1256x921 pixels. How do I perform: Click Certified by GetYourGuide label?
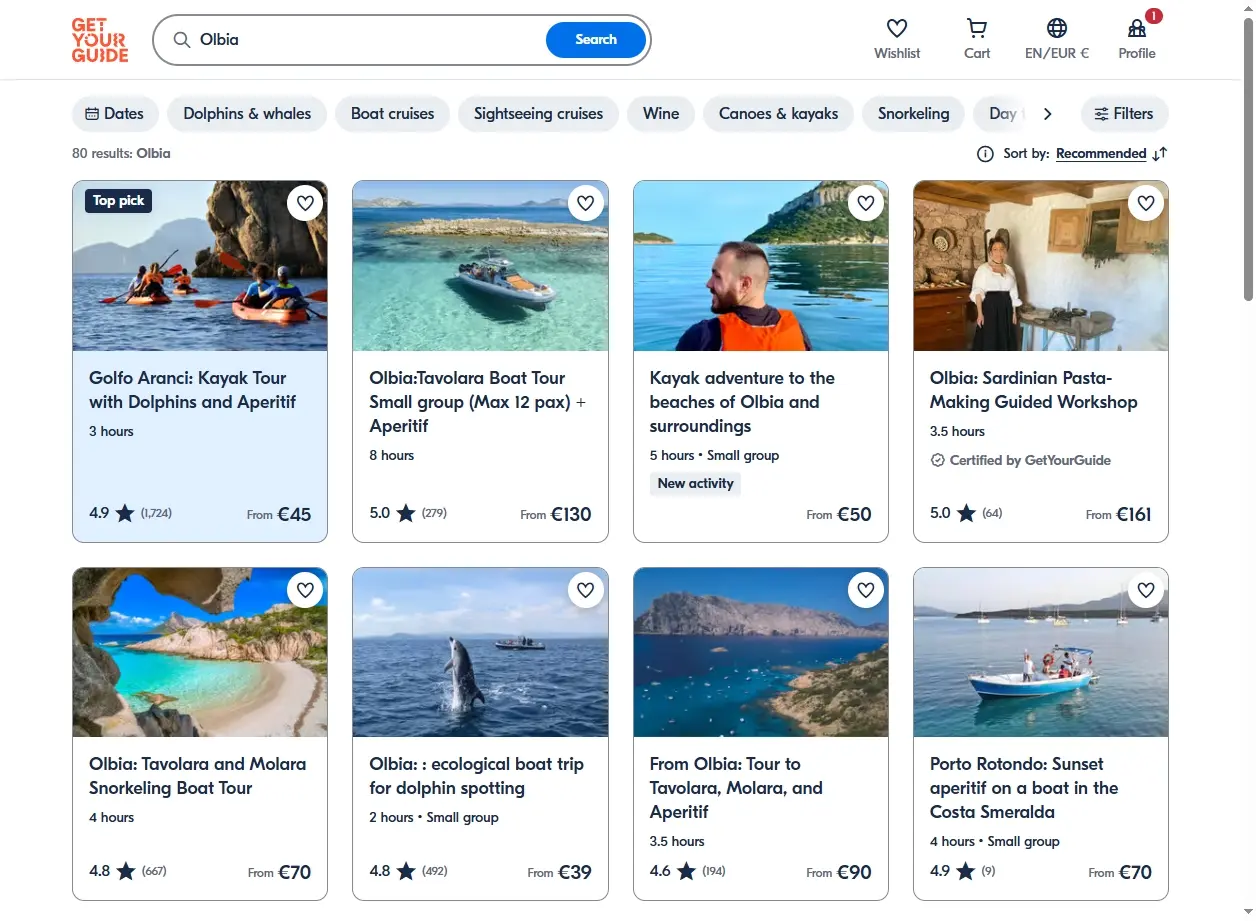click(1021, 461)
